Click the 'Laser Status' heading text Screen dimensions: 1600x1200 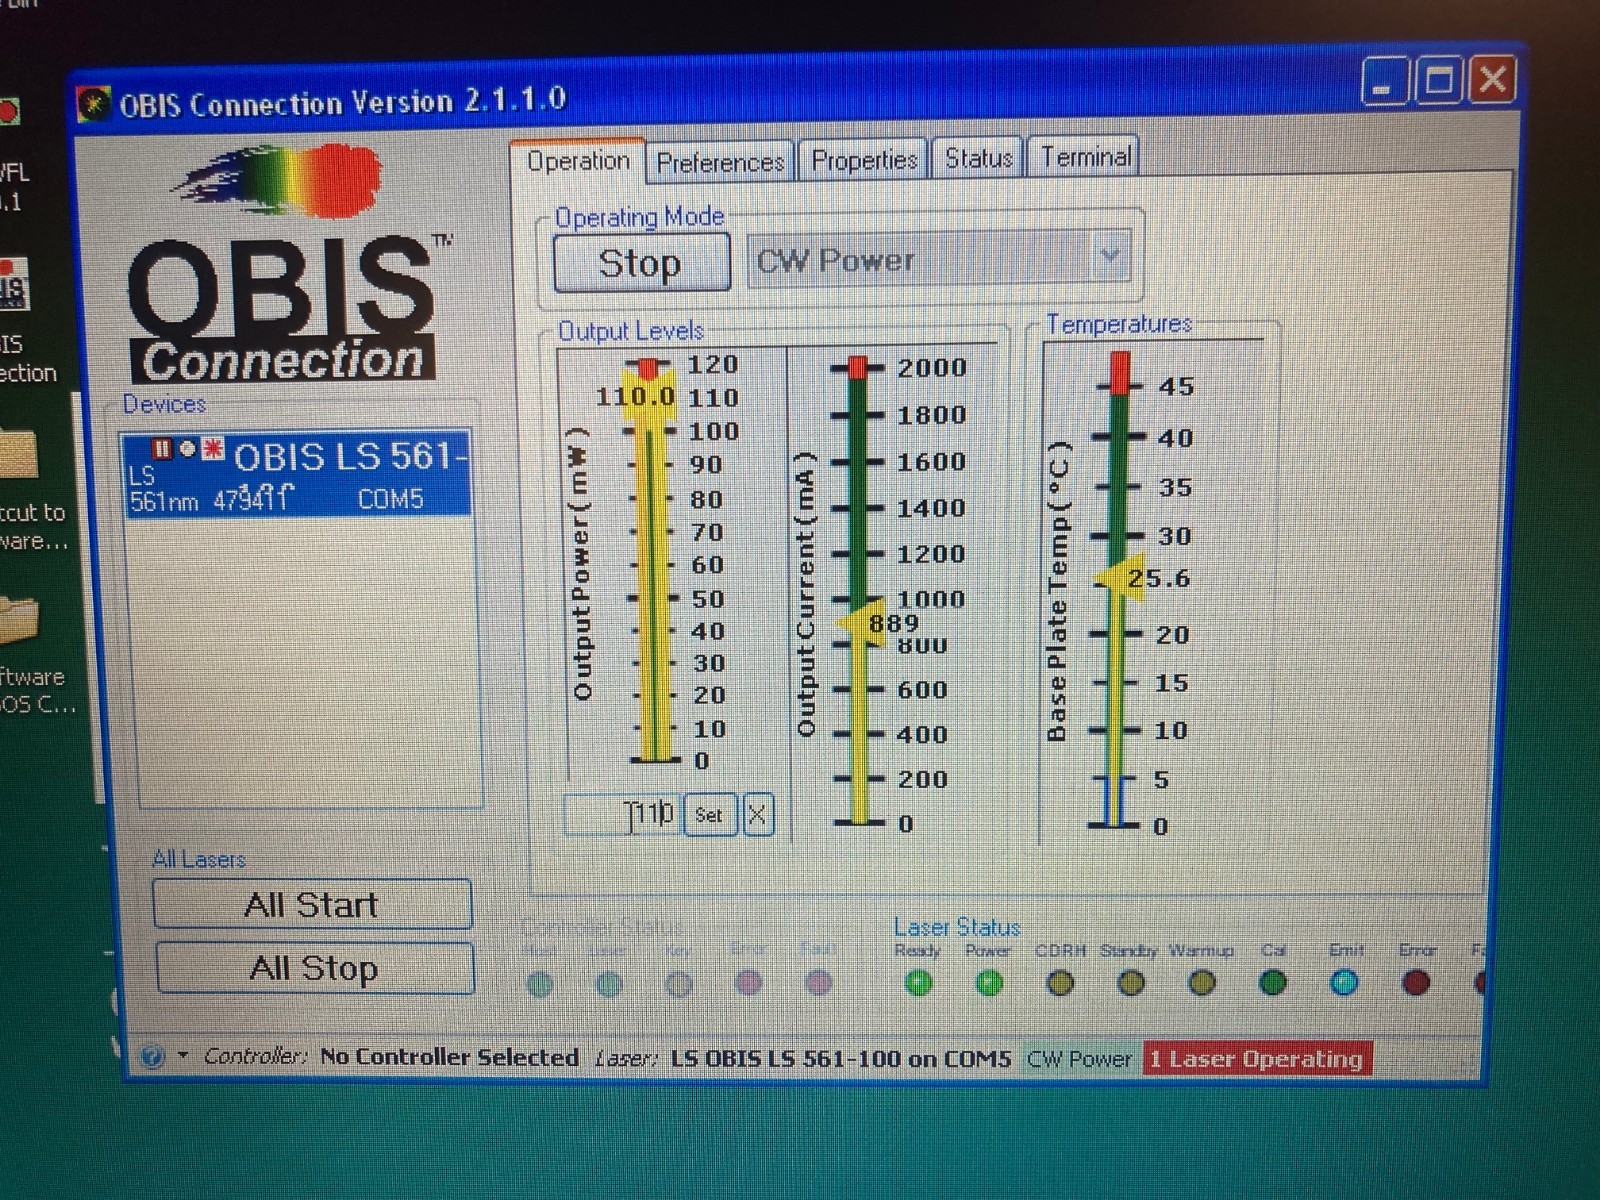(957, 927)
